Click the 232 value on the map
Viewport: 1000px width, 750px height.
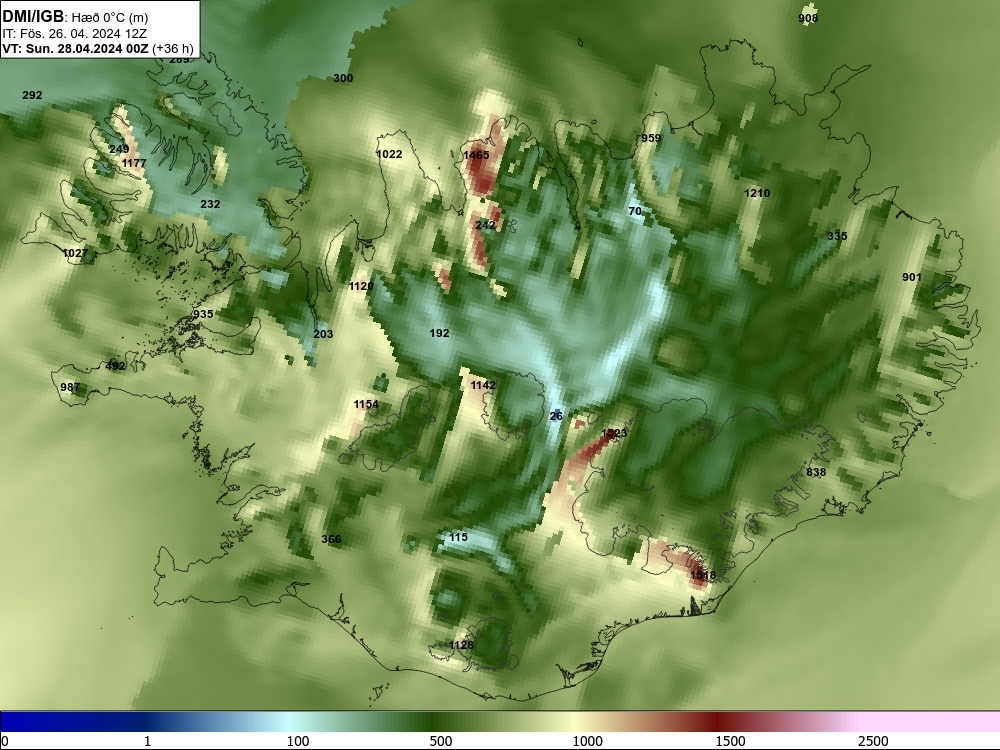(x=210, y=204)
